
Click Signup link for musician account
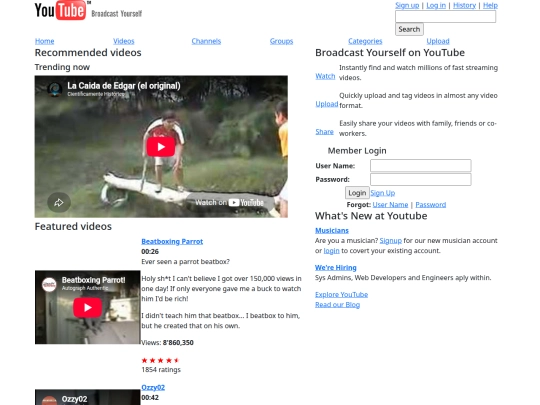(x=391, y=240)
